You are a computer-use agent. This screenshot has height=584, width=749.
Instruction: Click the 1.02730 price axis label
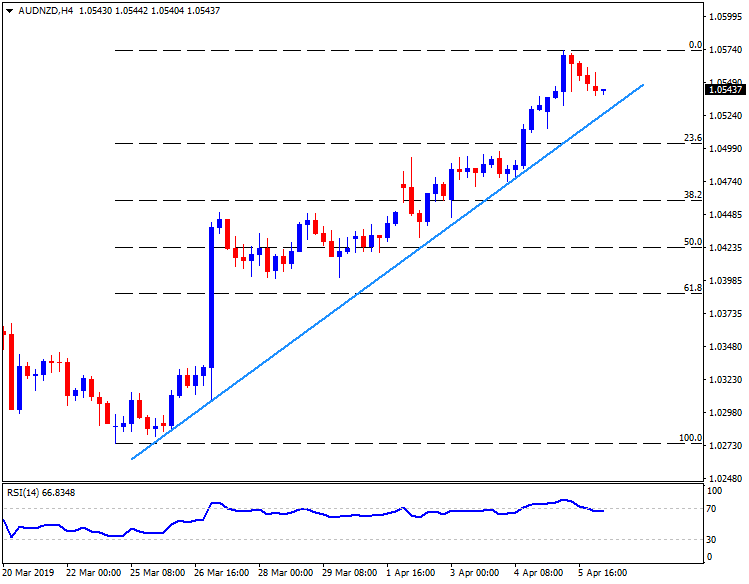click(x=726, y=445)
